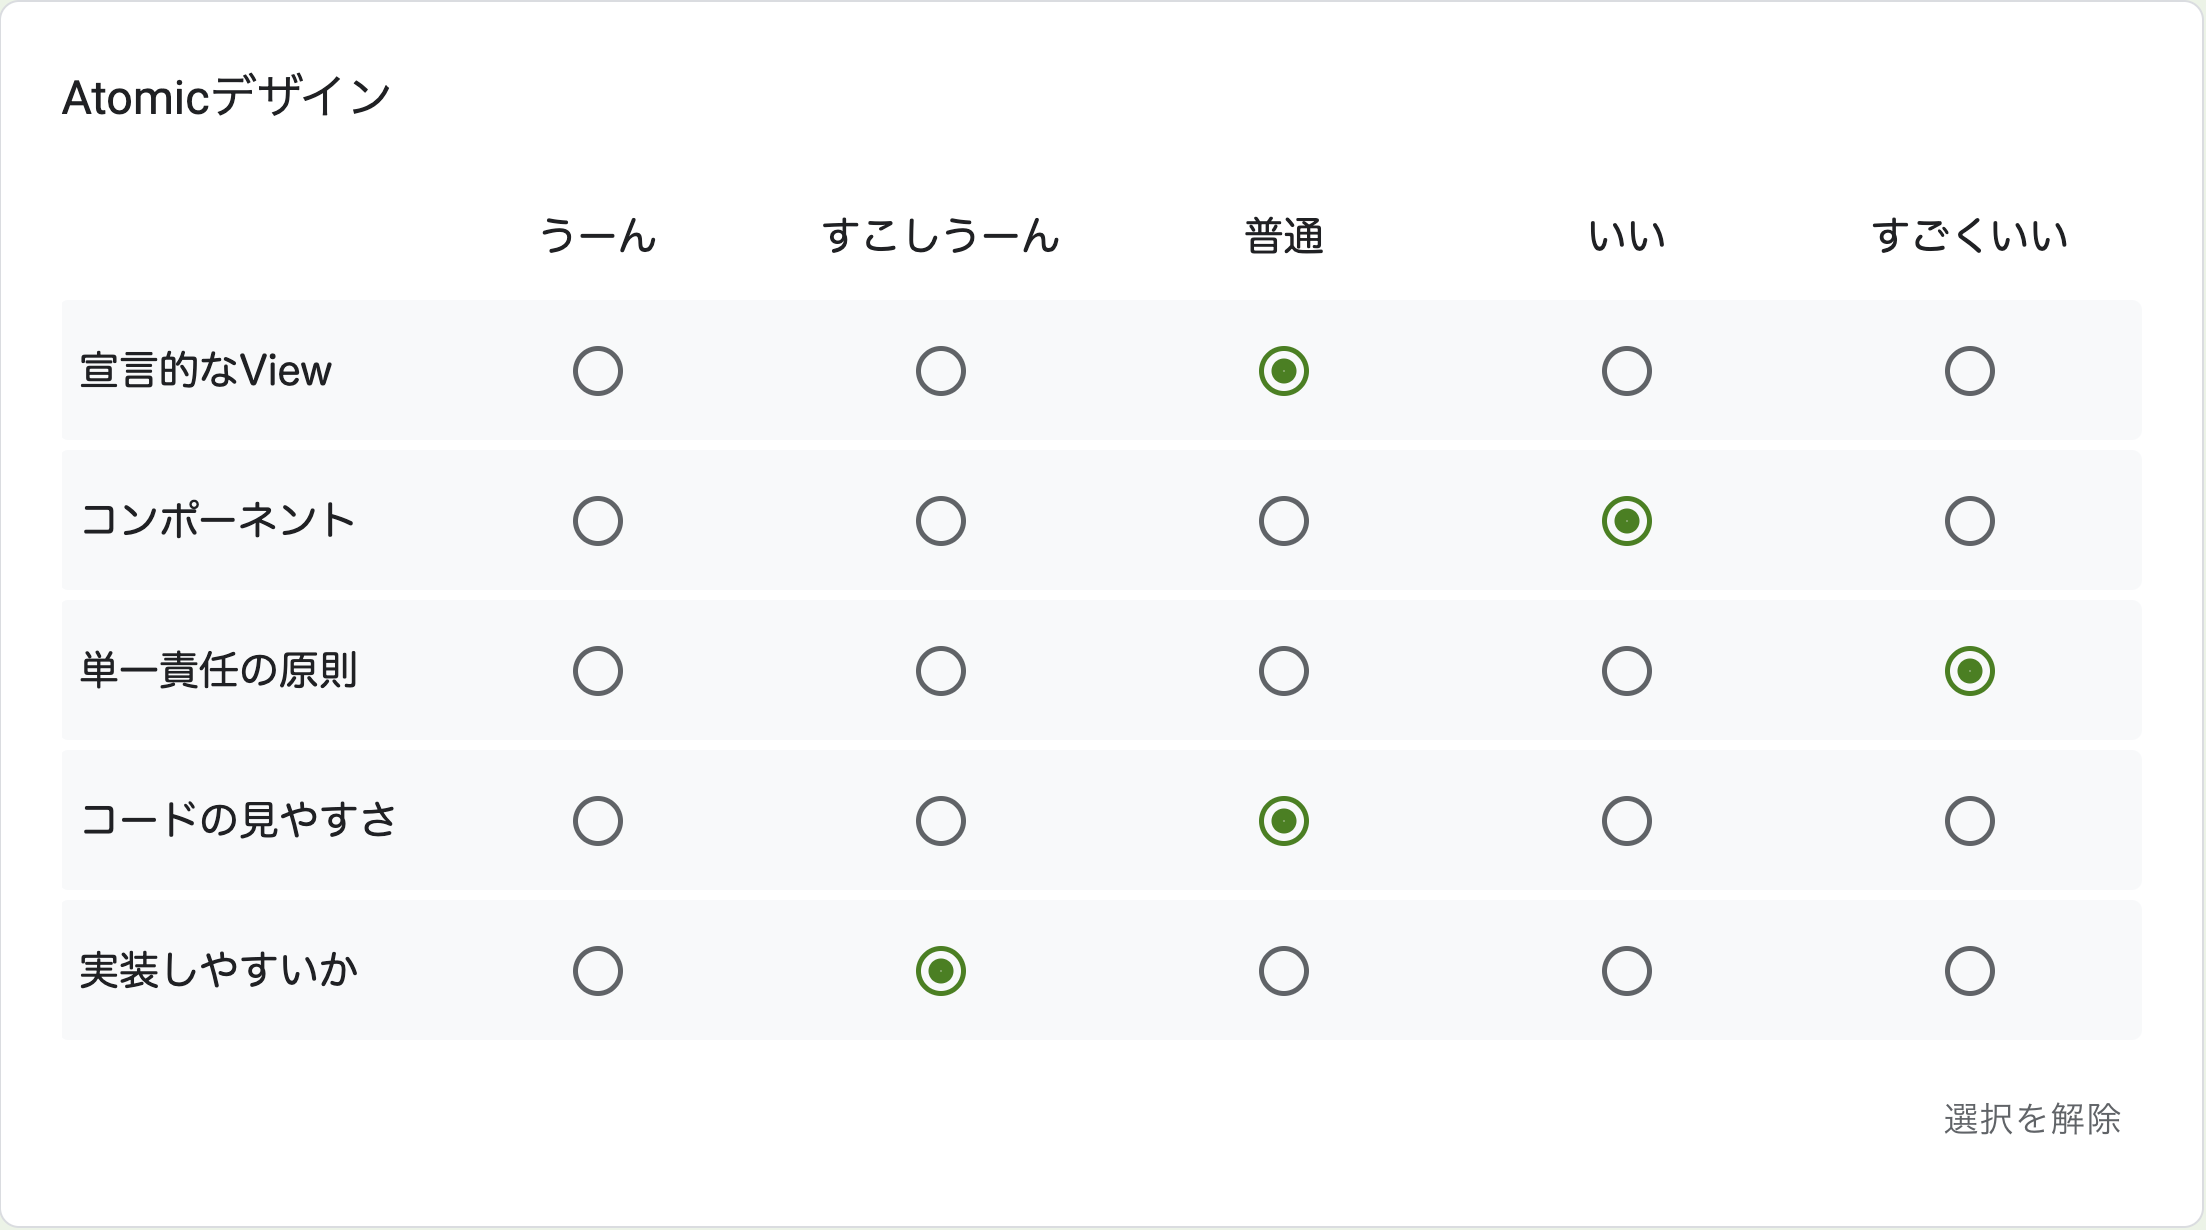Select うーん for 宣言的なView

tap(597, 370)
